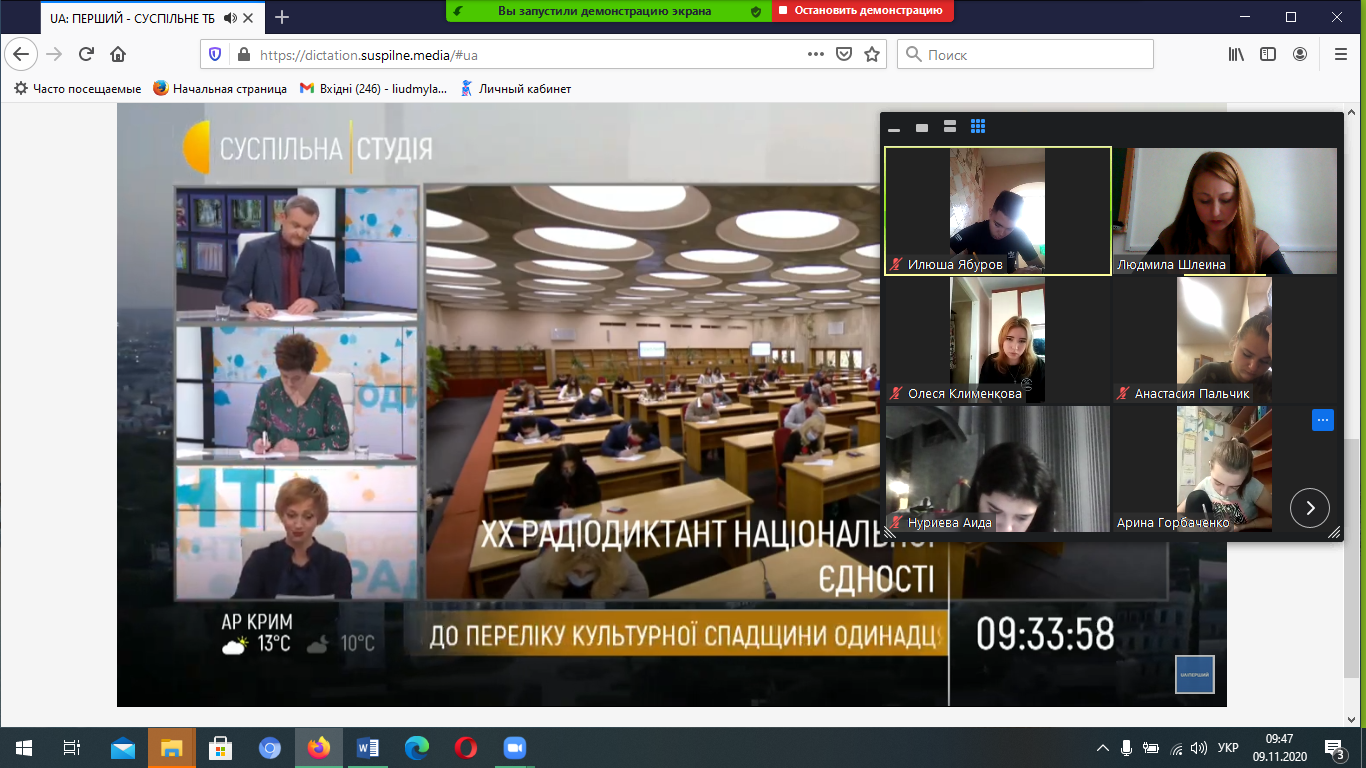
Task: Switch to Word on the taskbar
Action: point(368,748)
